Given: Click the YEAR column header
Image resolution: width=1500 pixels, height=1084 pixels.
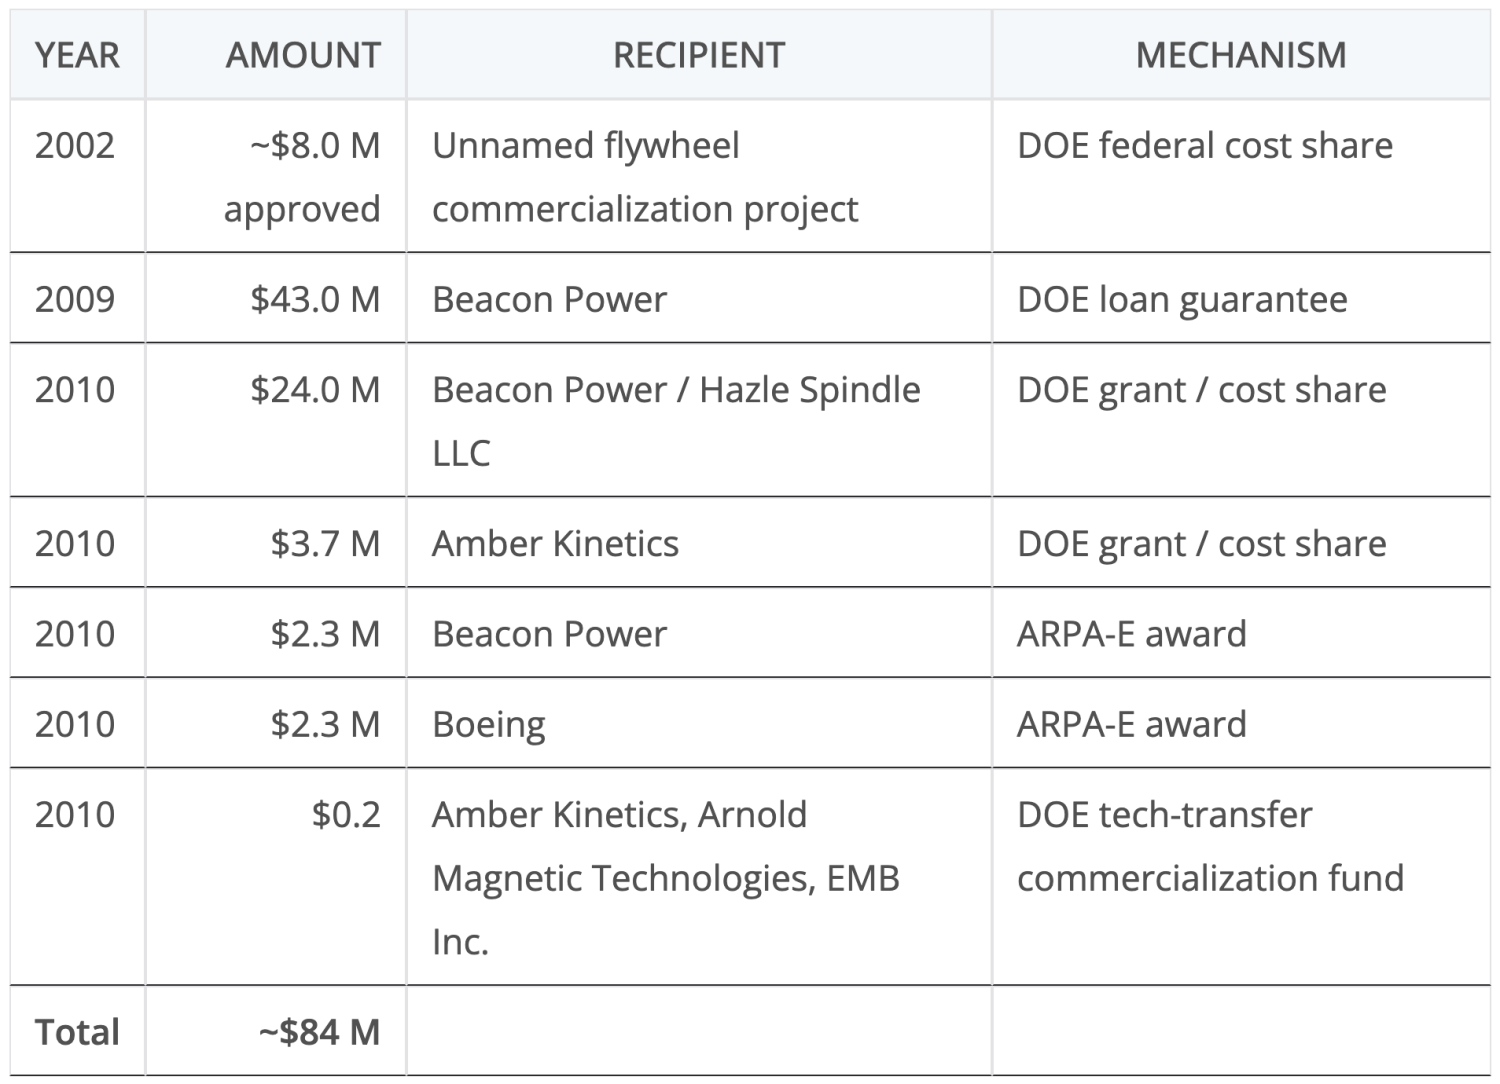Looking at the screenshot, I should (77, 55).
